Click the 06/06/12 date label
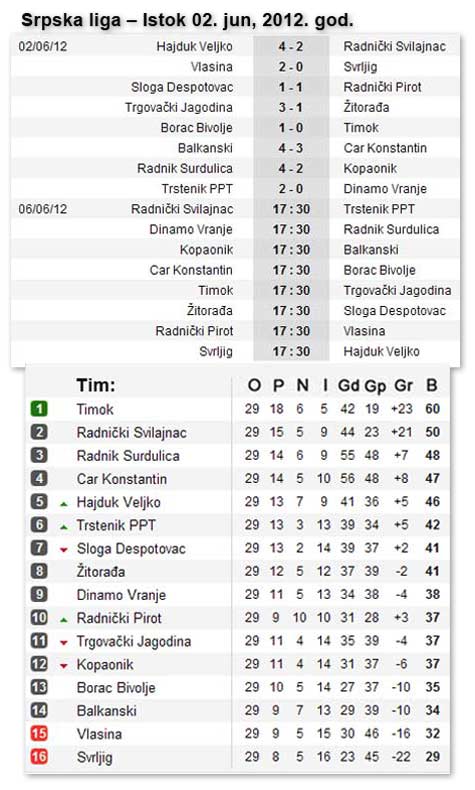475x790 pixels. (x=43, y=209)
